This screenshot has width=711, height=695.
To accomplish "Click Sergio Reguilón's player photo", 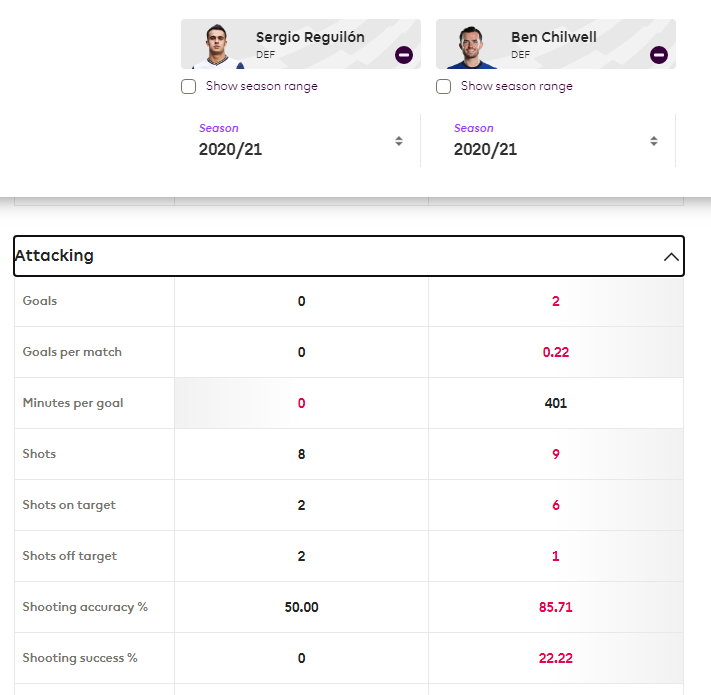I will [x=218, y=46].
